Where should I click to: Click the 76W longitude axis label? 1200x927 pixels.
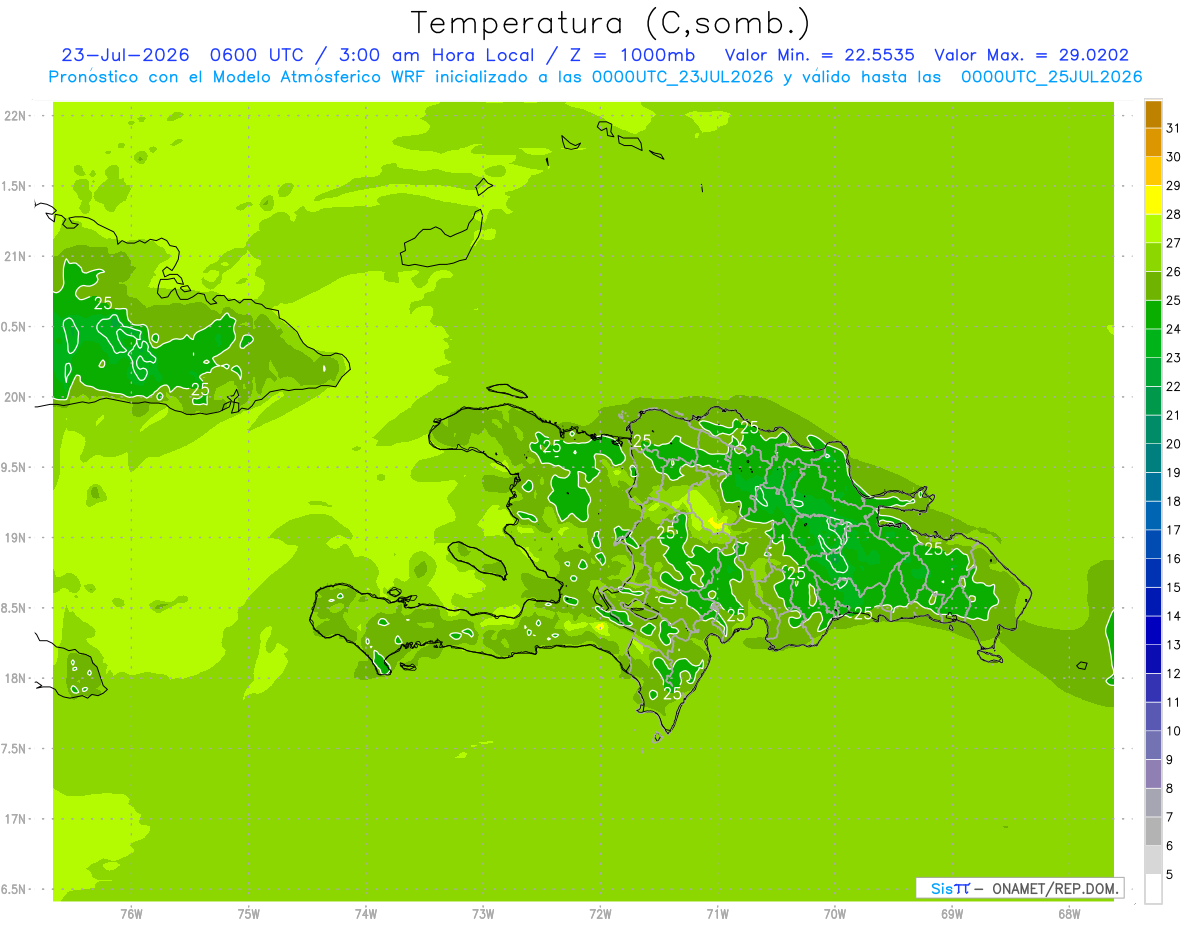point(131,913)
